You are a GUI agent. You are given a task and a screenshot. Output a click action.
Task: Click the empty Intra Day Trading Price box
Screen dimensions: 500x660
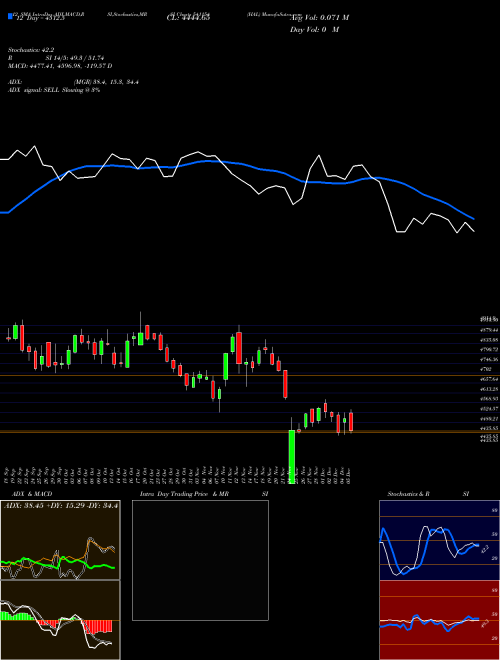click(x=200, y=560)
